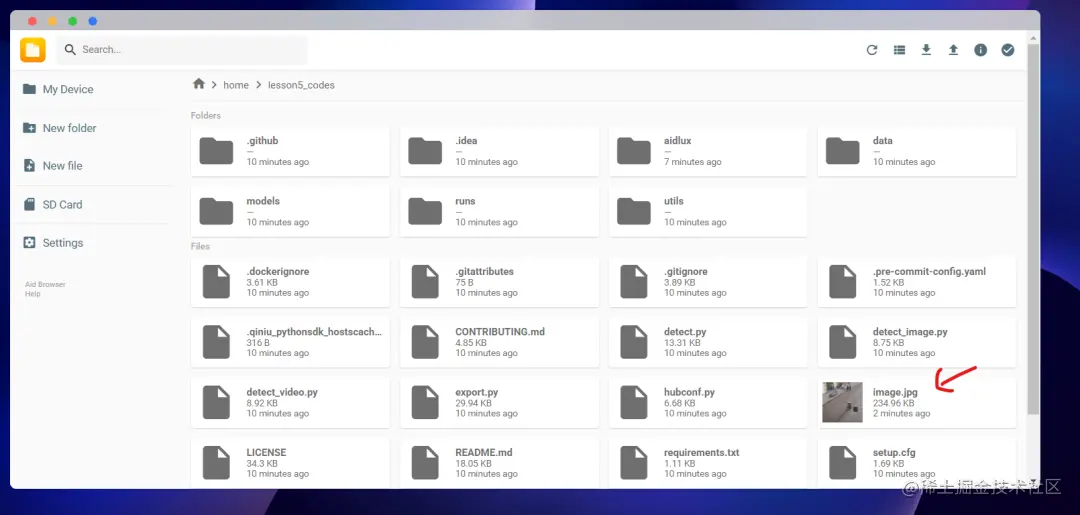Open the aidlux folder
This screenshot has width=1080, height=515.
pyautogui.click(x=708, y=151)
